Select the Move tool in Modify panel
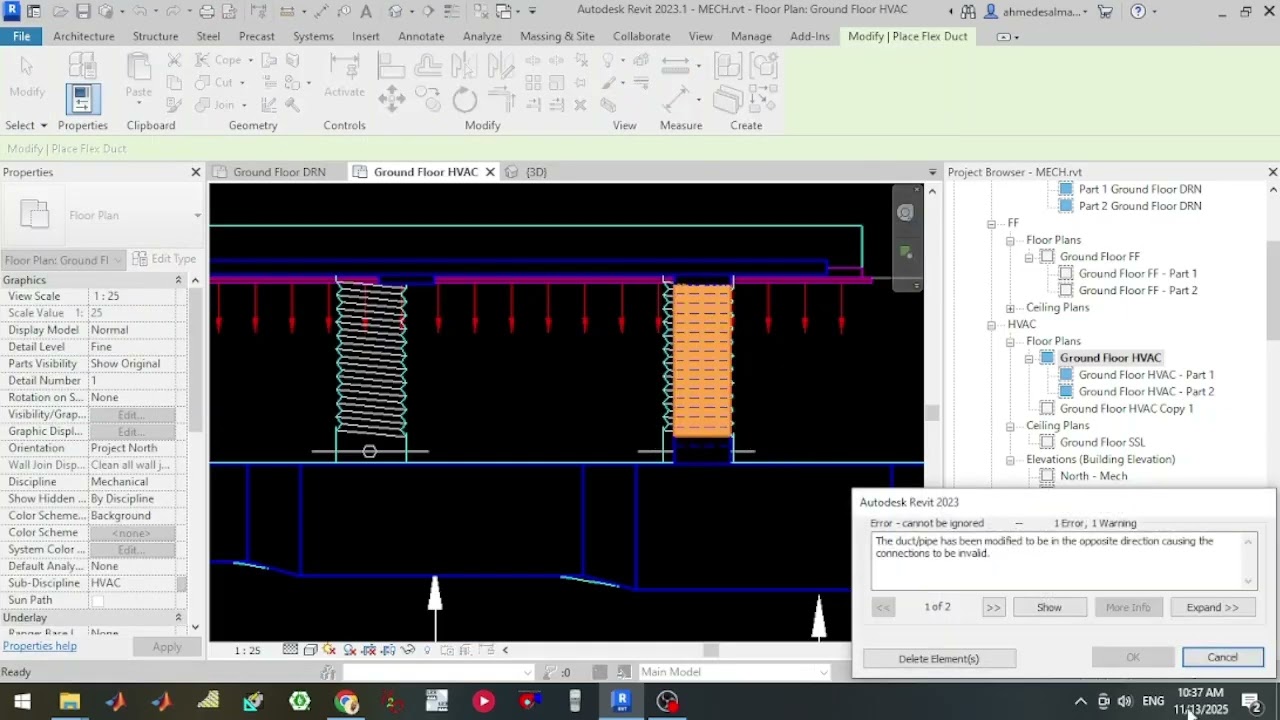This screenshot has height=720, width=1280. tap(391, 98)
